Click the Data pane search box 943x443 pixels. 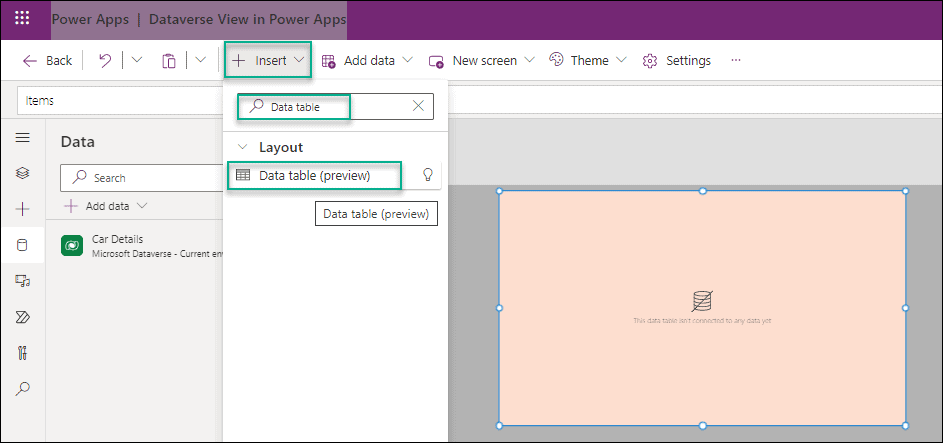click(x=141, y=178)
